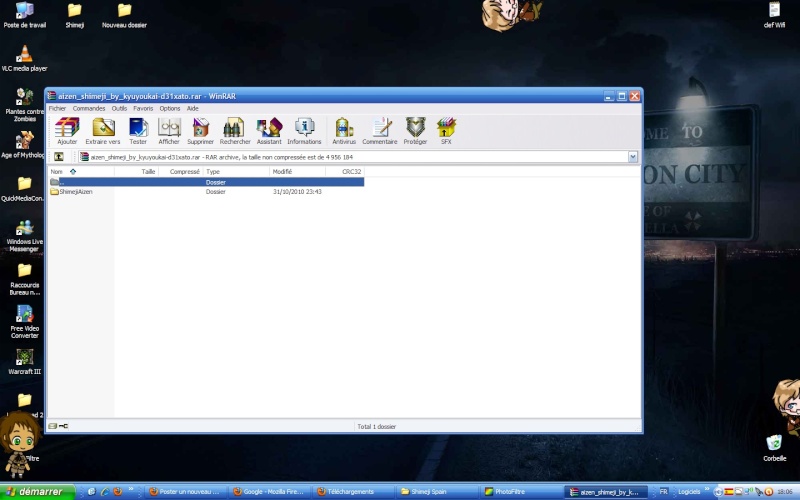Open the Corbeille recycle bin
The image size is (800, 500).
click(x=774, y=448)
